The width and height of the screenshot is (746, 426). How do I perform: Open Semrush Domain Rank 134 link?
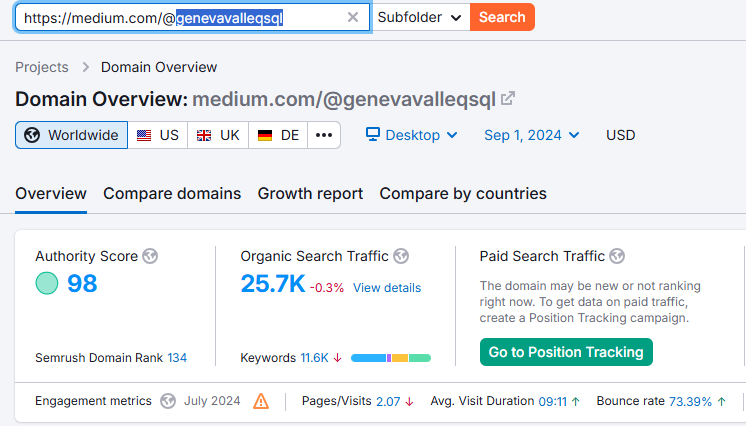point(177,358)
